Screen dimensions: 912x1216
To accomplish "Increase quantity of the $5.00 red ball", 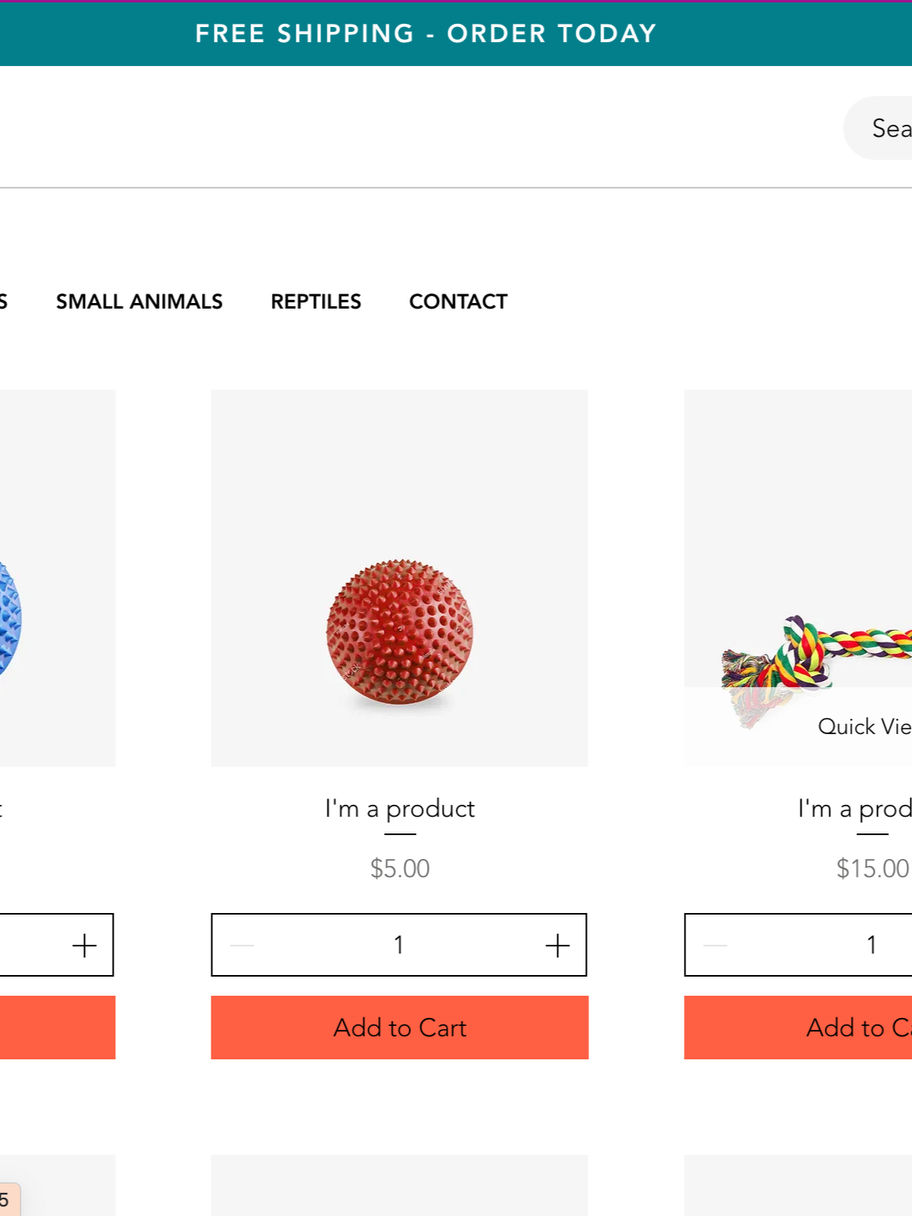I will click(557, 945).
